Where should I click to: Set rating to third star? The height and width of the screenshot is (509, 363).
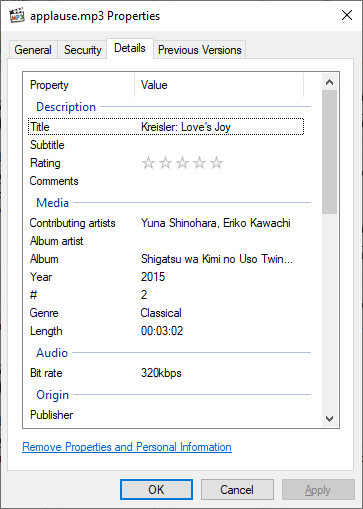[x=182, y=163]
